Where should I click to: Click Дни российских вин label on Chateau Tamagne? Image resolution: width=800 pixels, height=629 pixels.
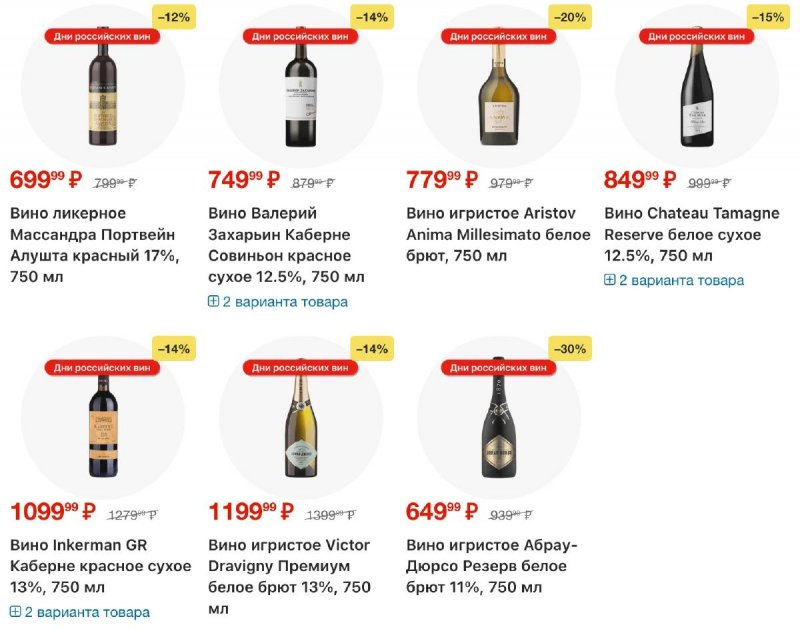pyautogui.click(x=696, y=36)
